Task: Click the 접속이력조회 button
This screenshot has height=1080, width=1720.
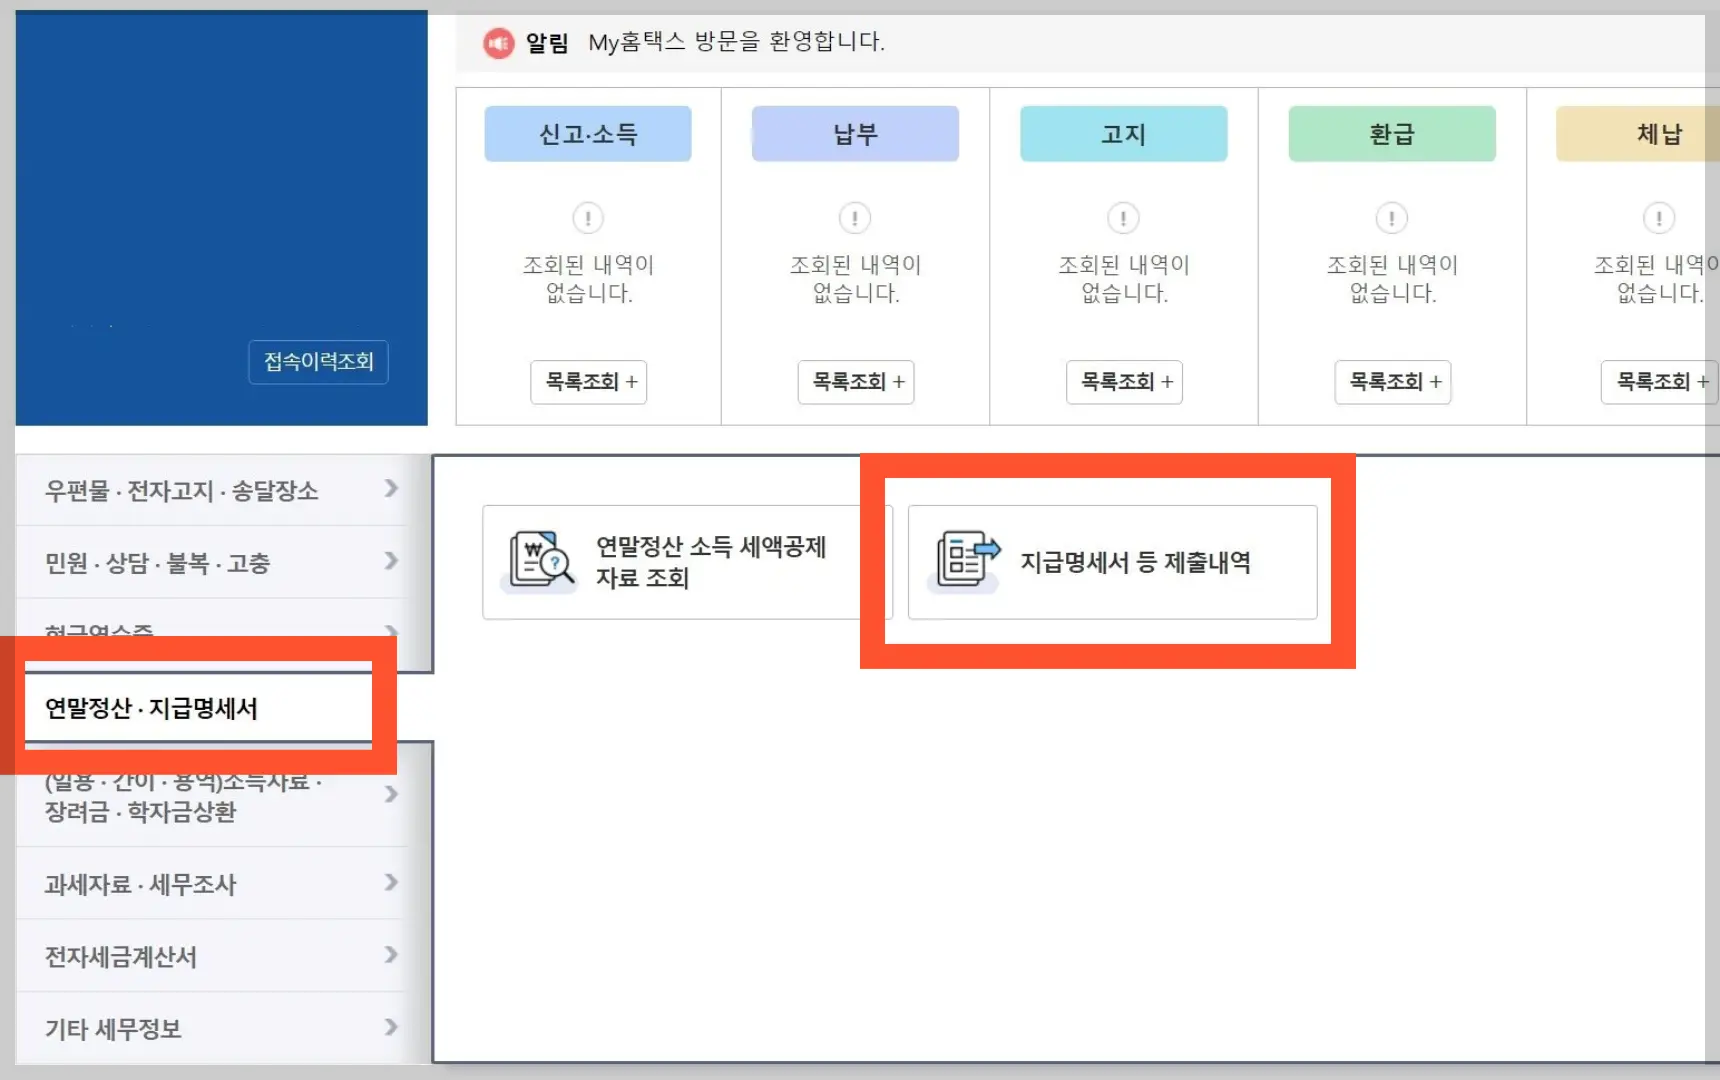Action: pos(318,362)
